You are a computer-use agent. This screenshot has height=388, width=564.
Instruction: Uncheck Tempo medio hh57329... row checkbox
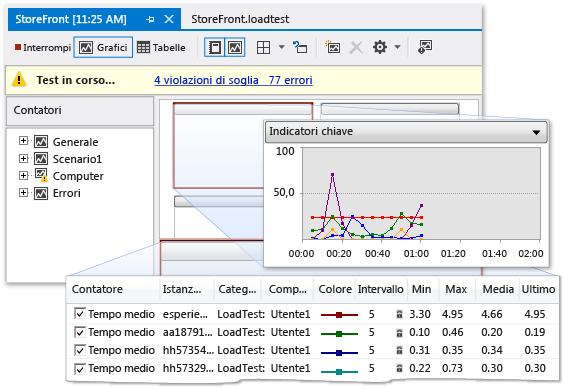pos(80,368)
